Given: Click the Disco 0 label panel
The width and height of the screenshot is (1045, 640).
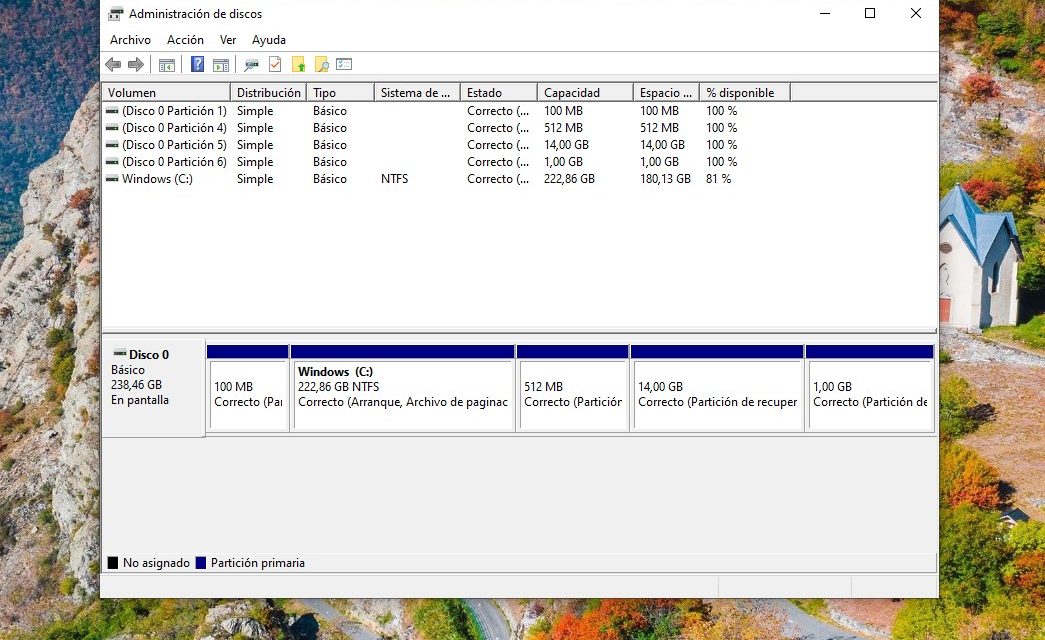Looking at the screenshot, I should [153, 385].
